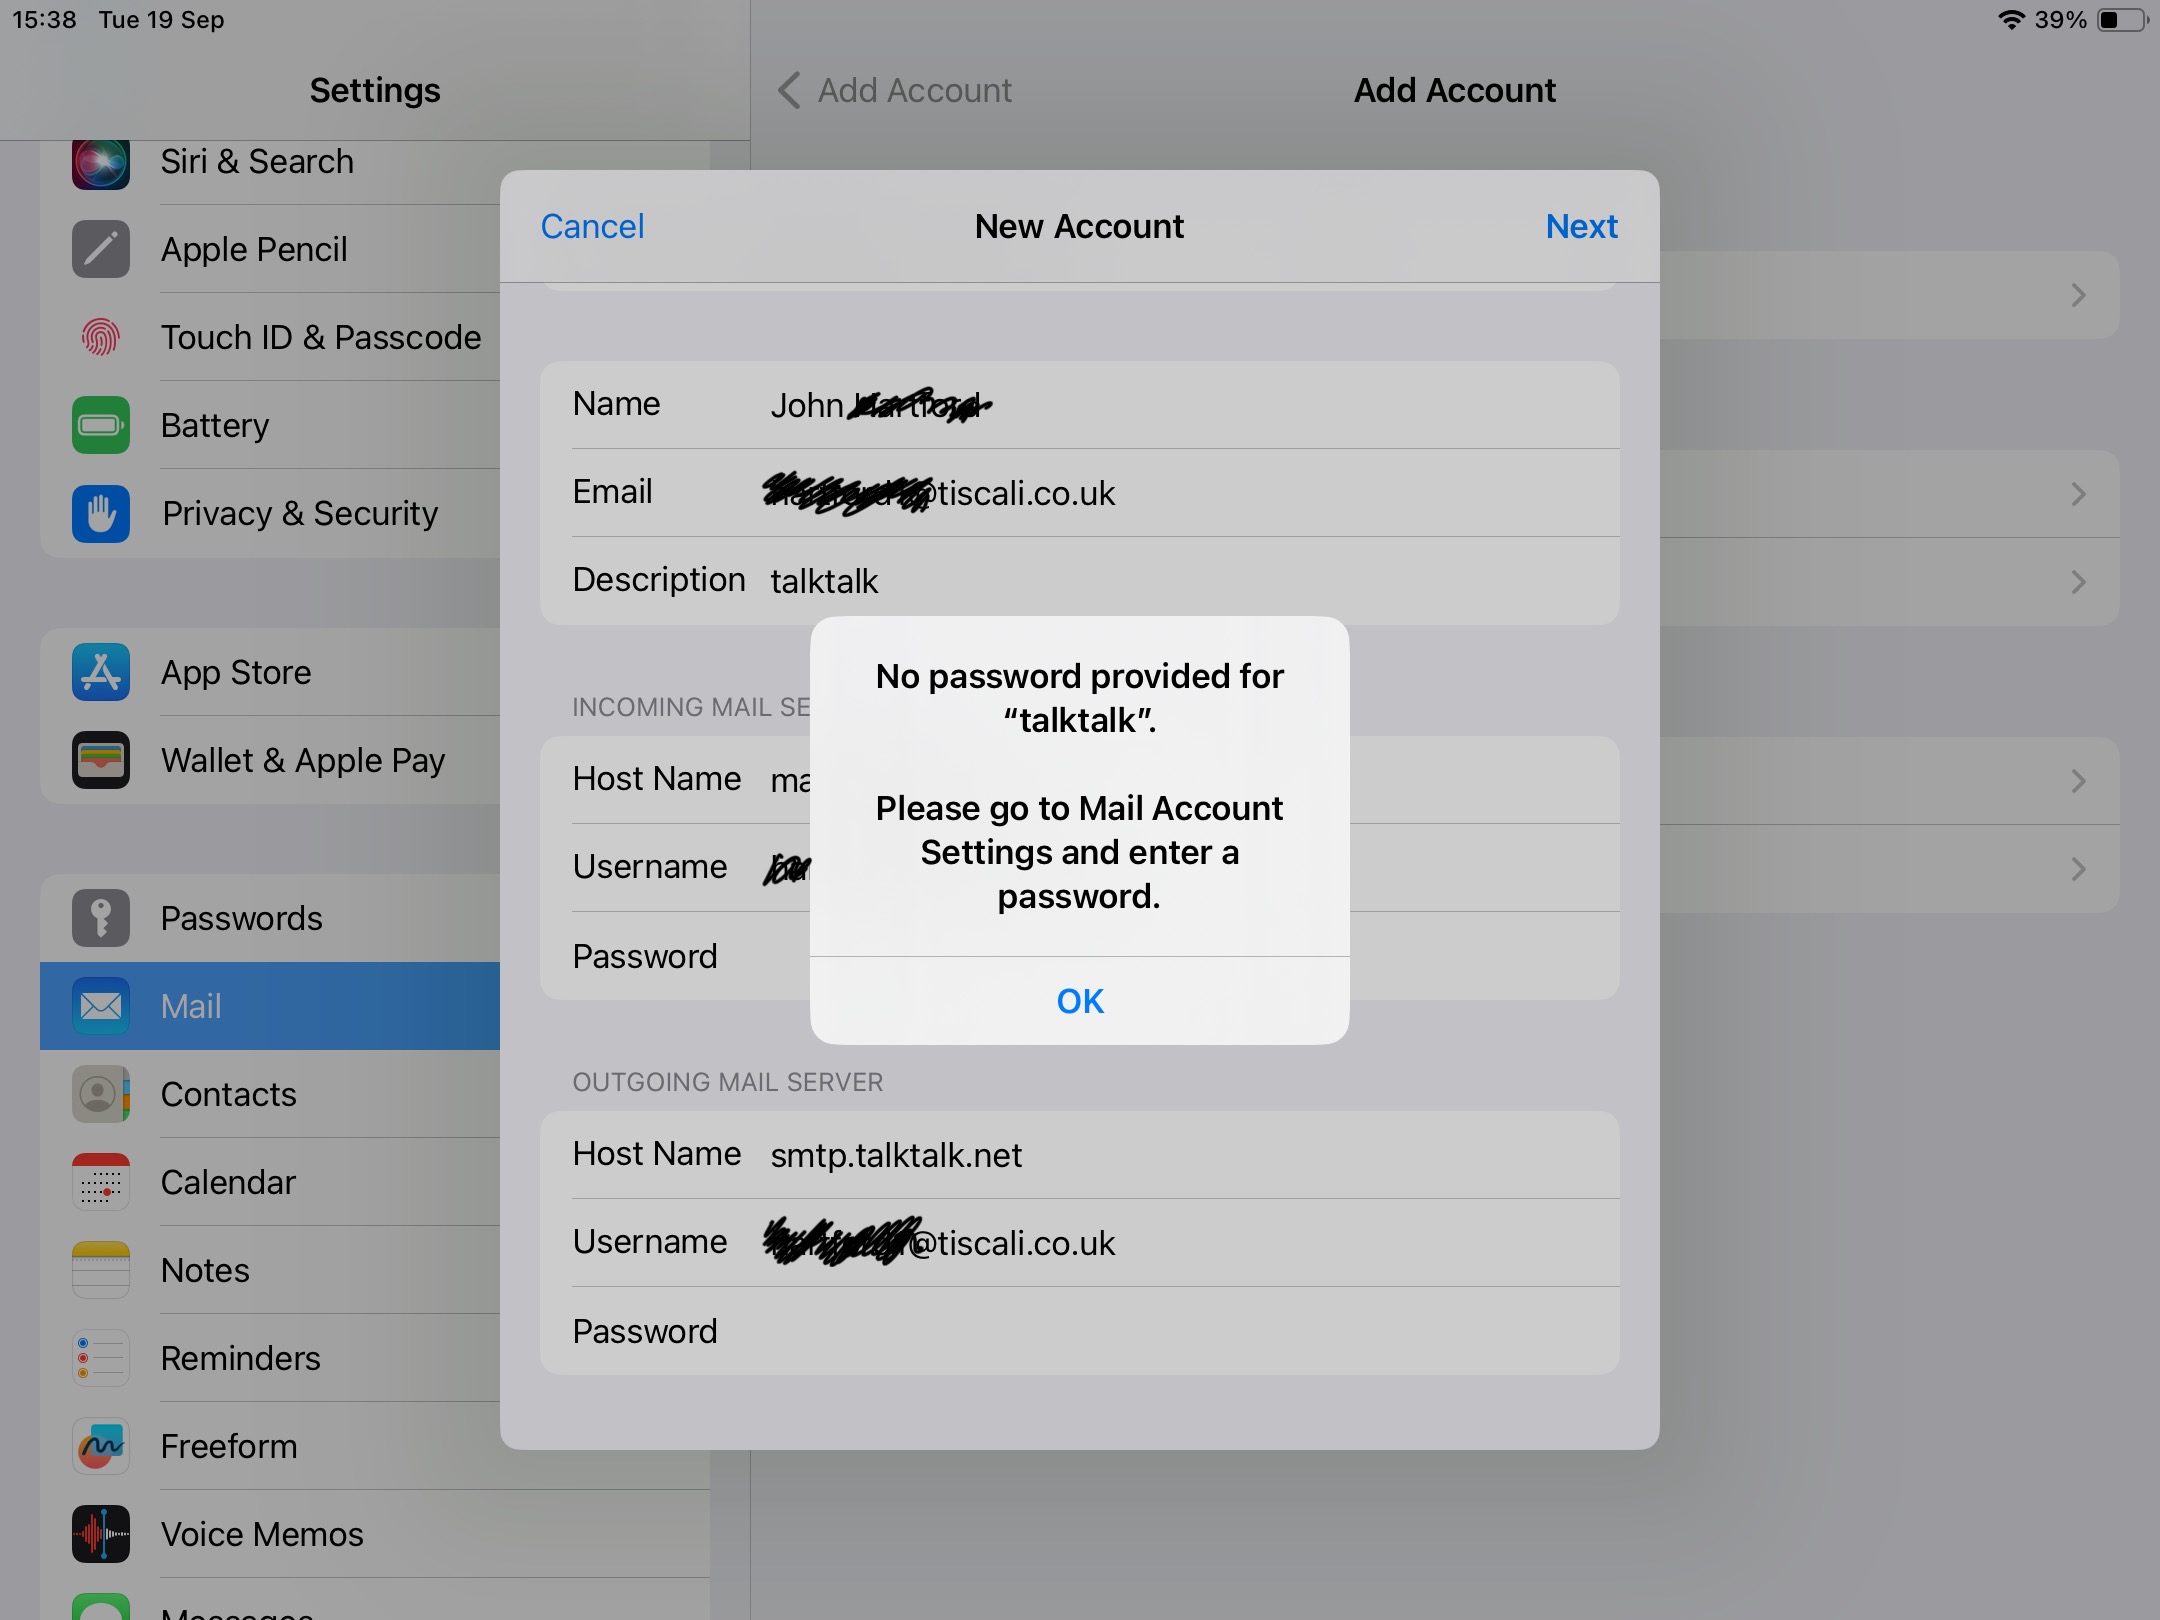This screenshot has width=2160, height=1620.
Task: Open the Freeform icon in the sidebar
Action: pyautogui.click(x=101, y=1446)
